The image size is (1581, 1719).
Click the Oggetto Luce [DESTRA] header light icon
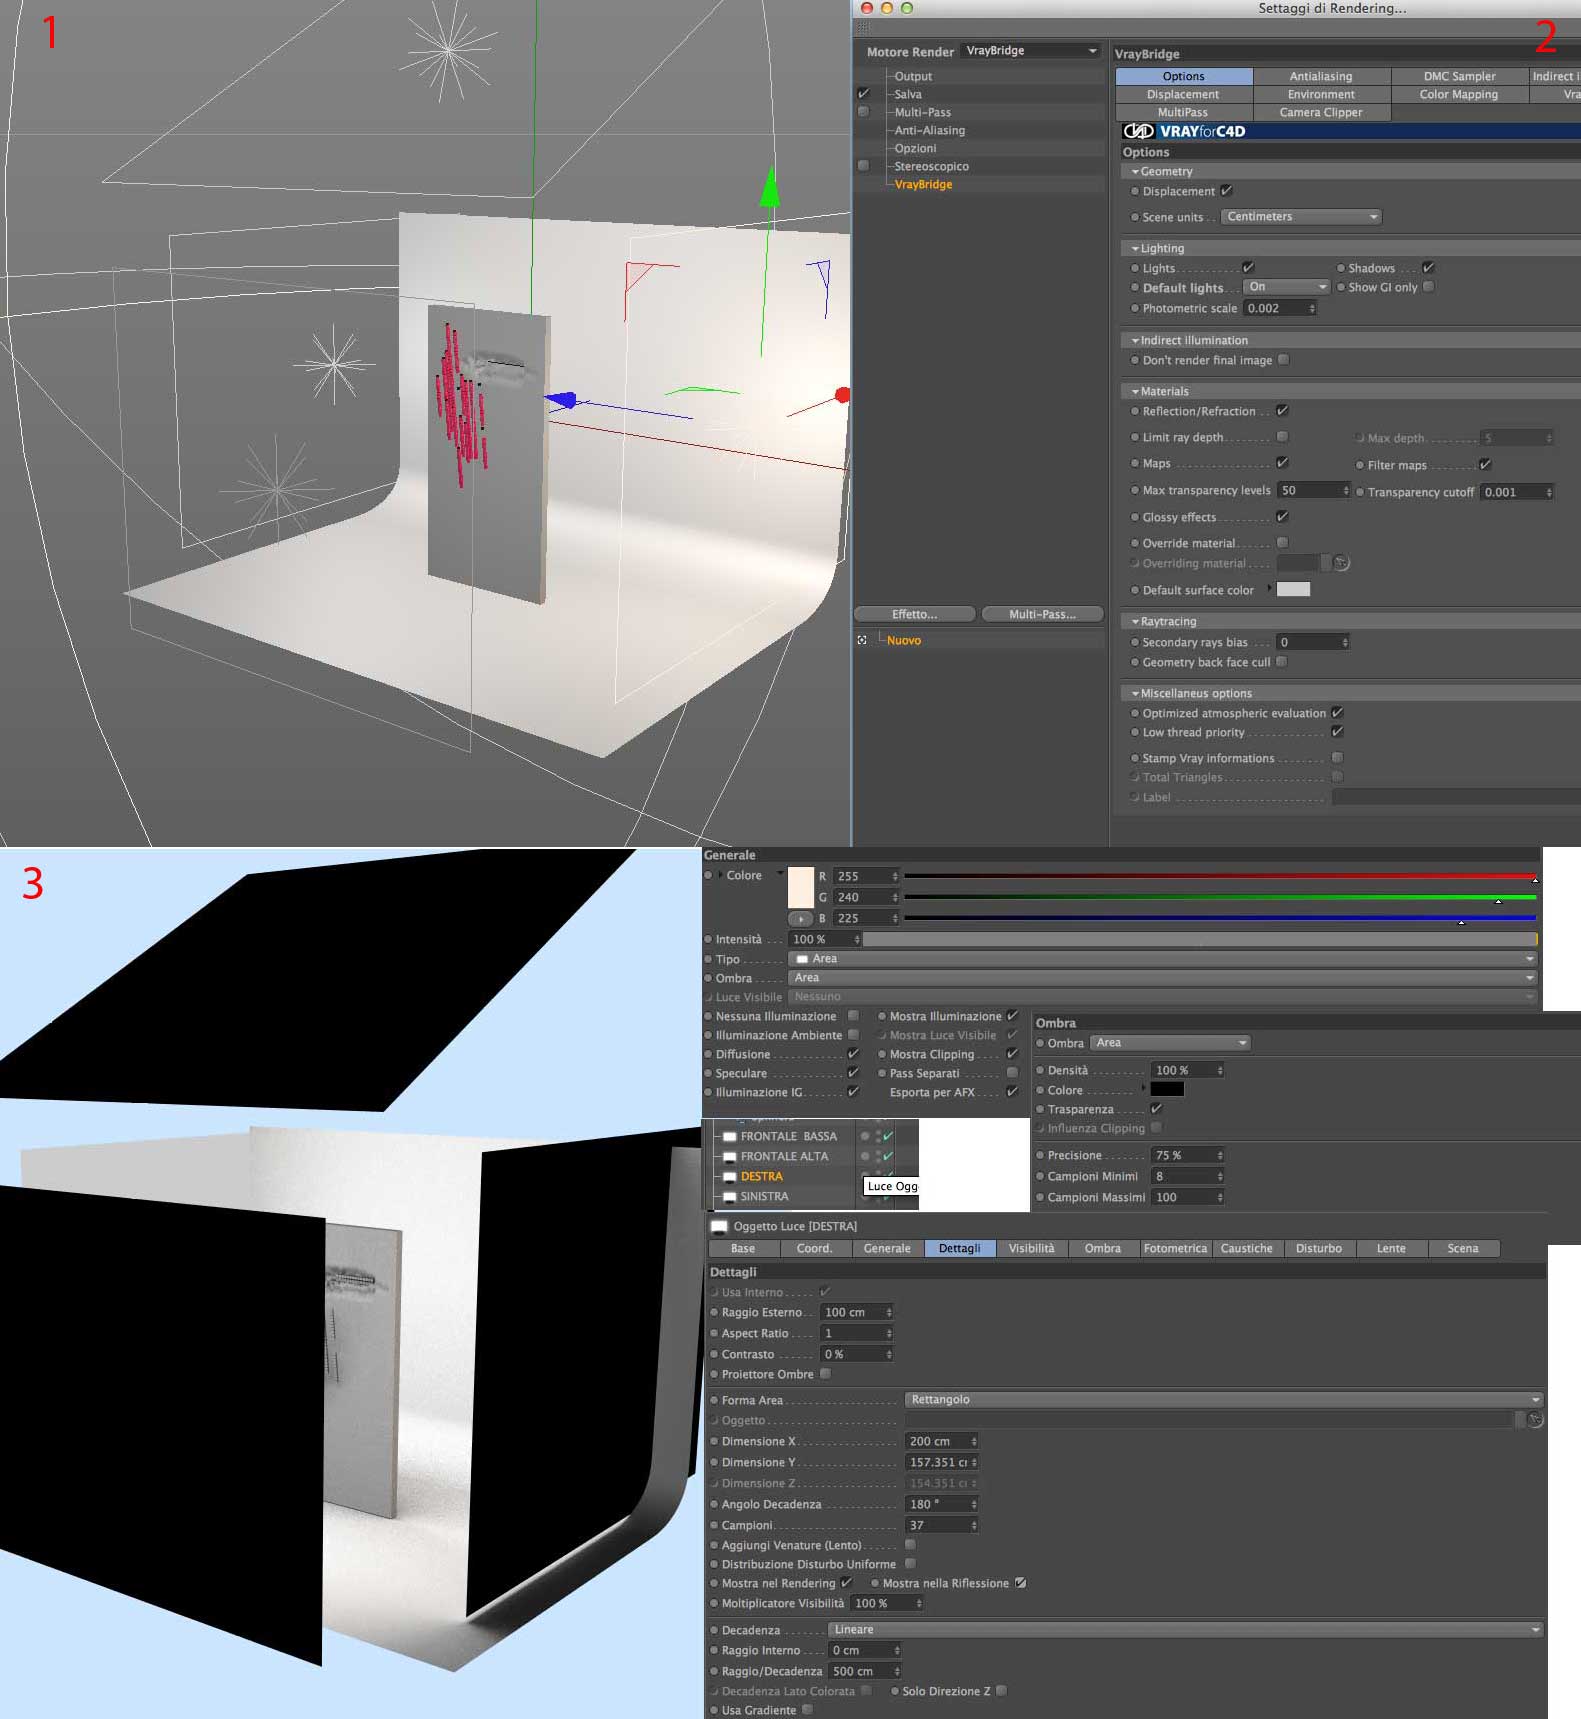click(x=719, y=1226)
